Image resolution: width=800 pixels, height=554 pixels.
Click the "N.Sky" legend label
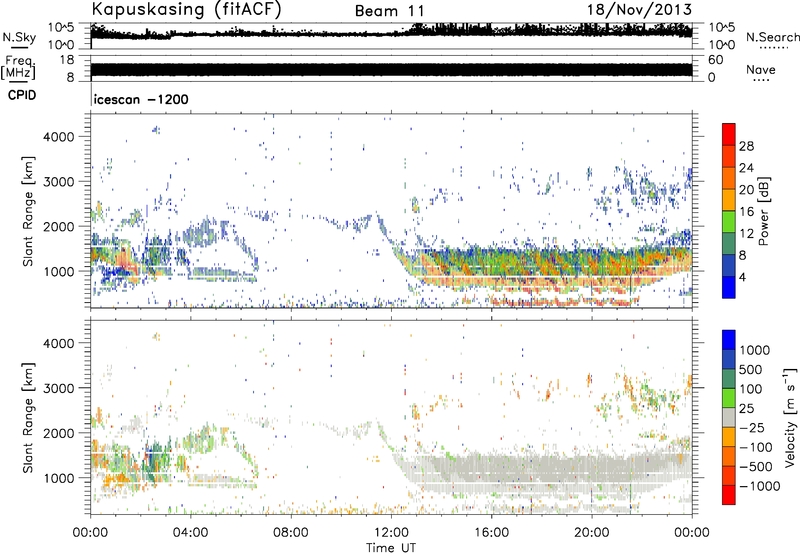(19, 37)
